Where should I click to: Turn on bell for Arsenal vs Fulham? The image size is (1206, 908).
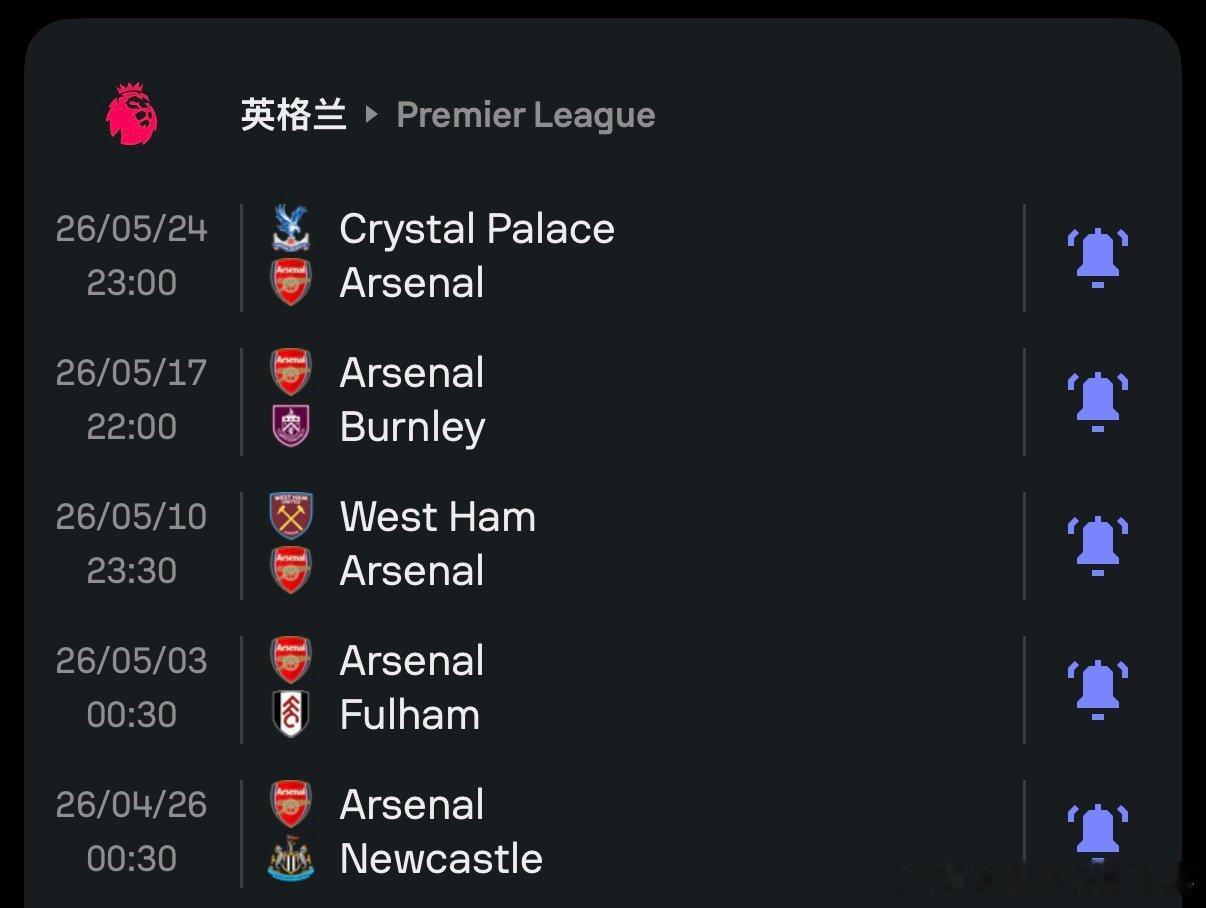(1097, 689)
